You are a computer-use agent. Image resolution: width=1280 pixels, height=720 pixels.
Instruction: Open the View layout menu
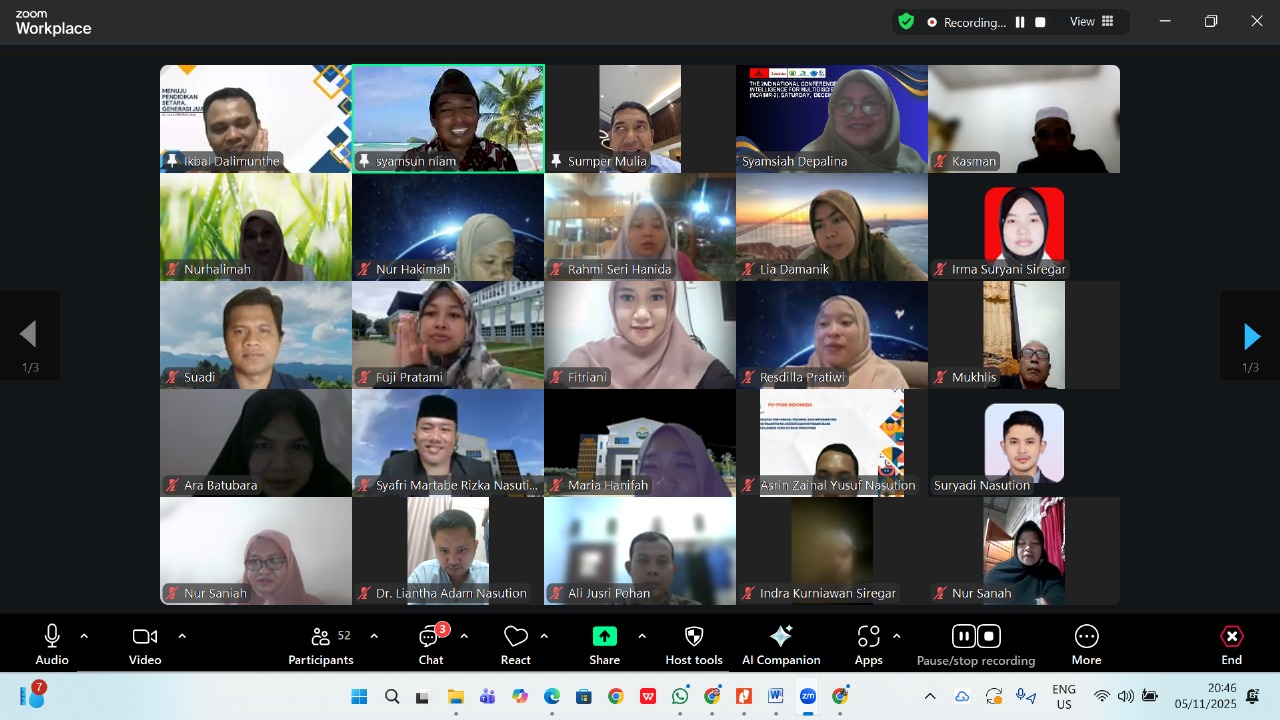1092,22
